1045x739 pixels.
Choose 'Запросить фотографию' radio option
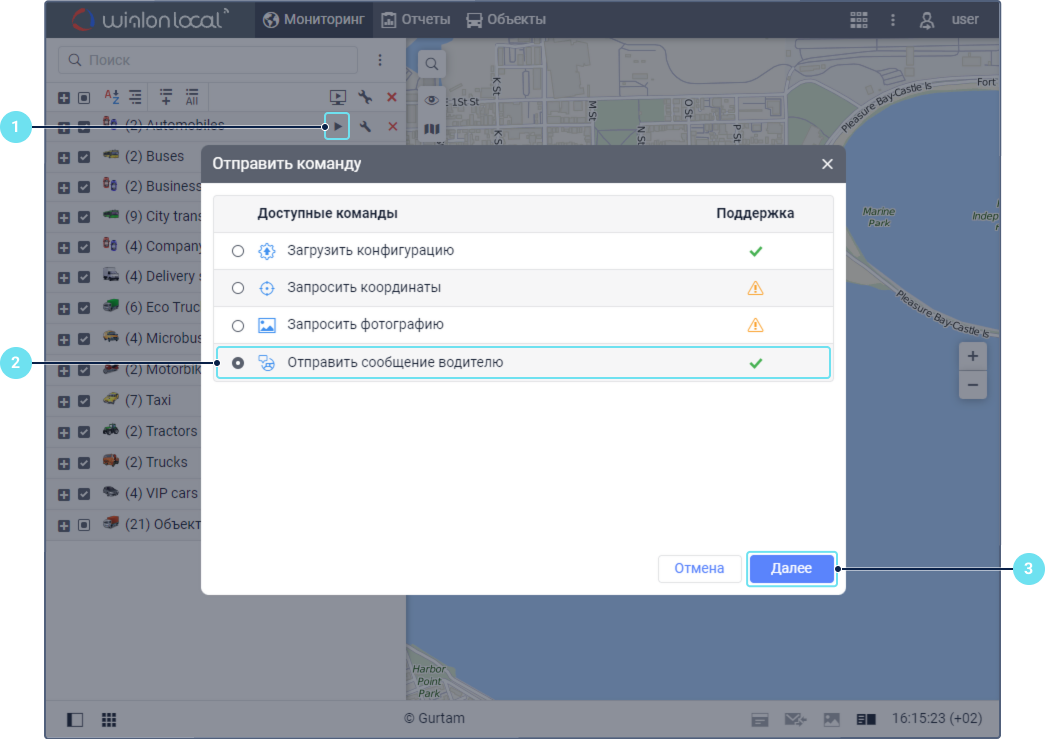tap(238, 325)
